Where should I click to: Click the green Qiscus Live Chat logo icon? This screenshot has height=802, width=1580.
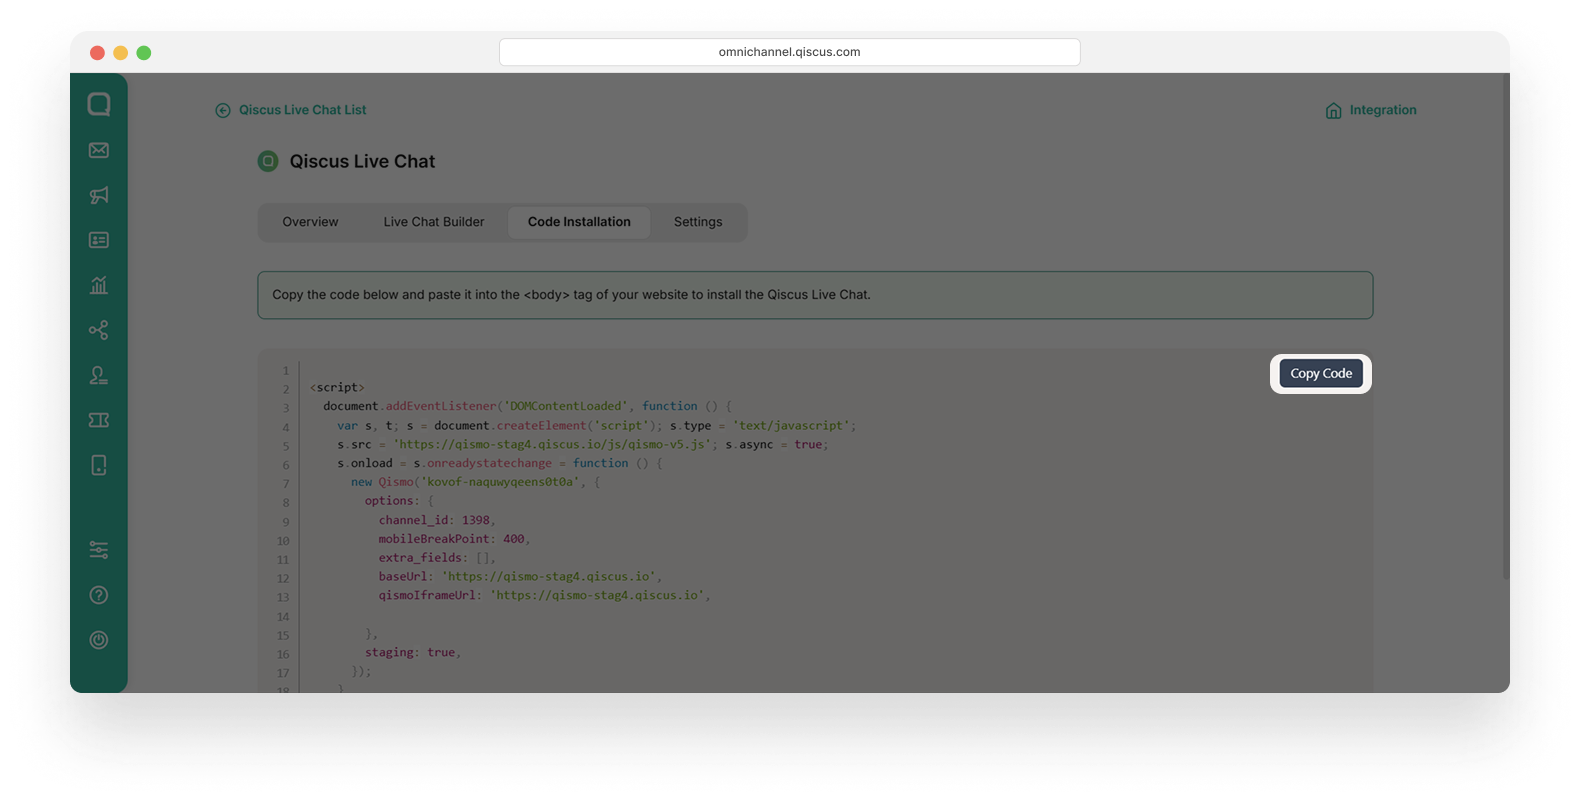[x=268, y=161]
